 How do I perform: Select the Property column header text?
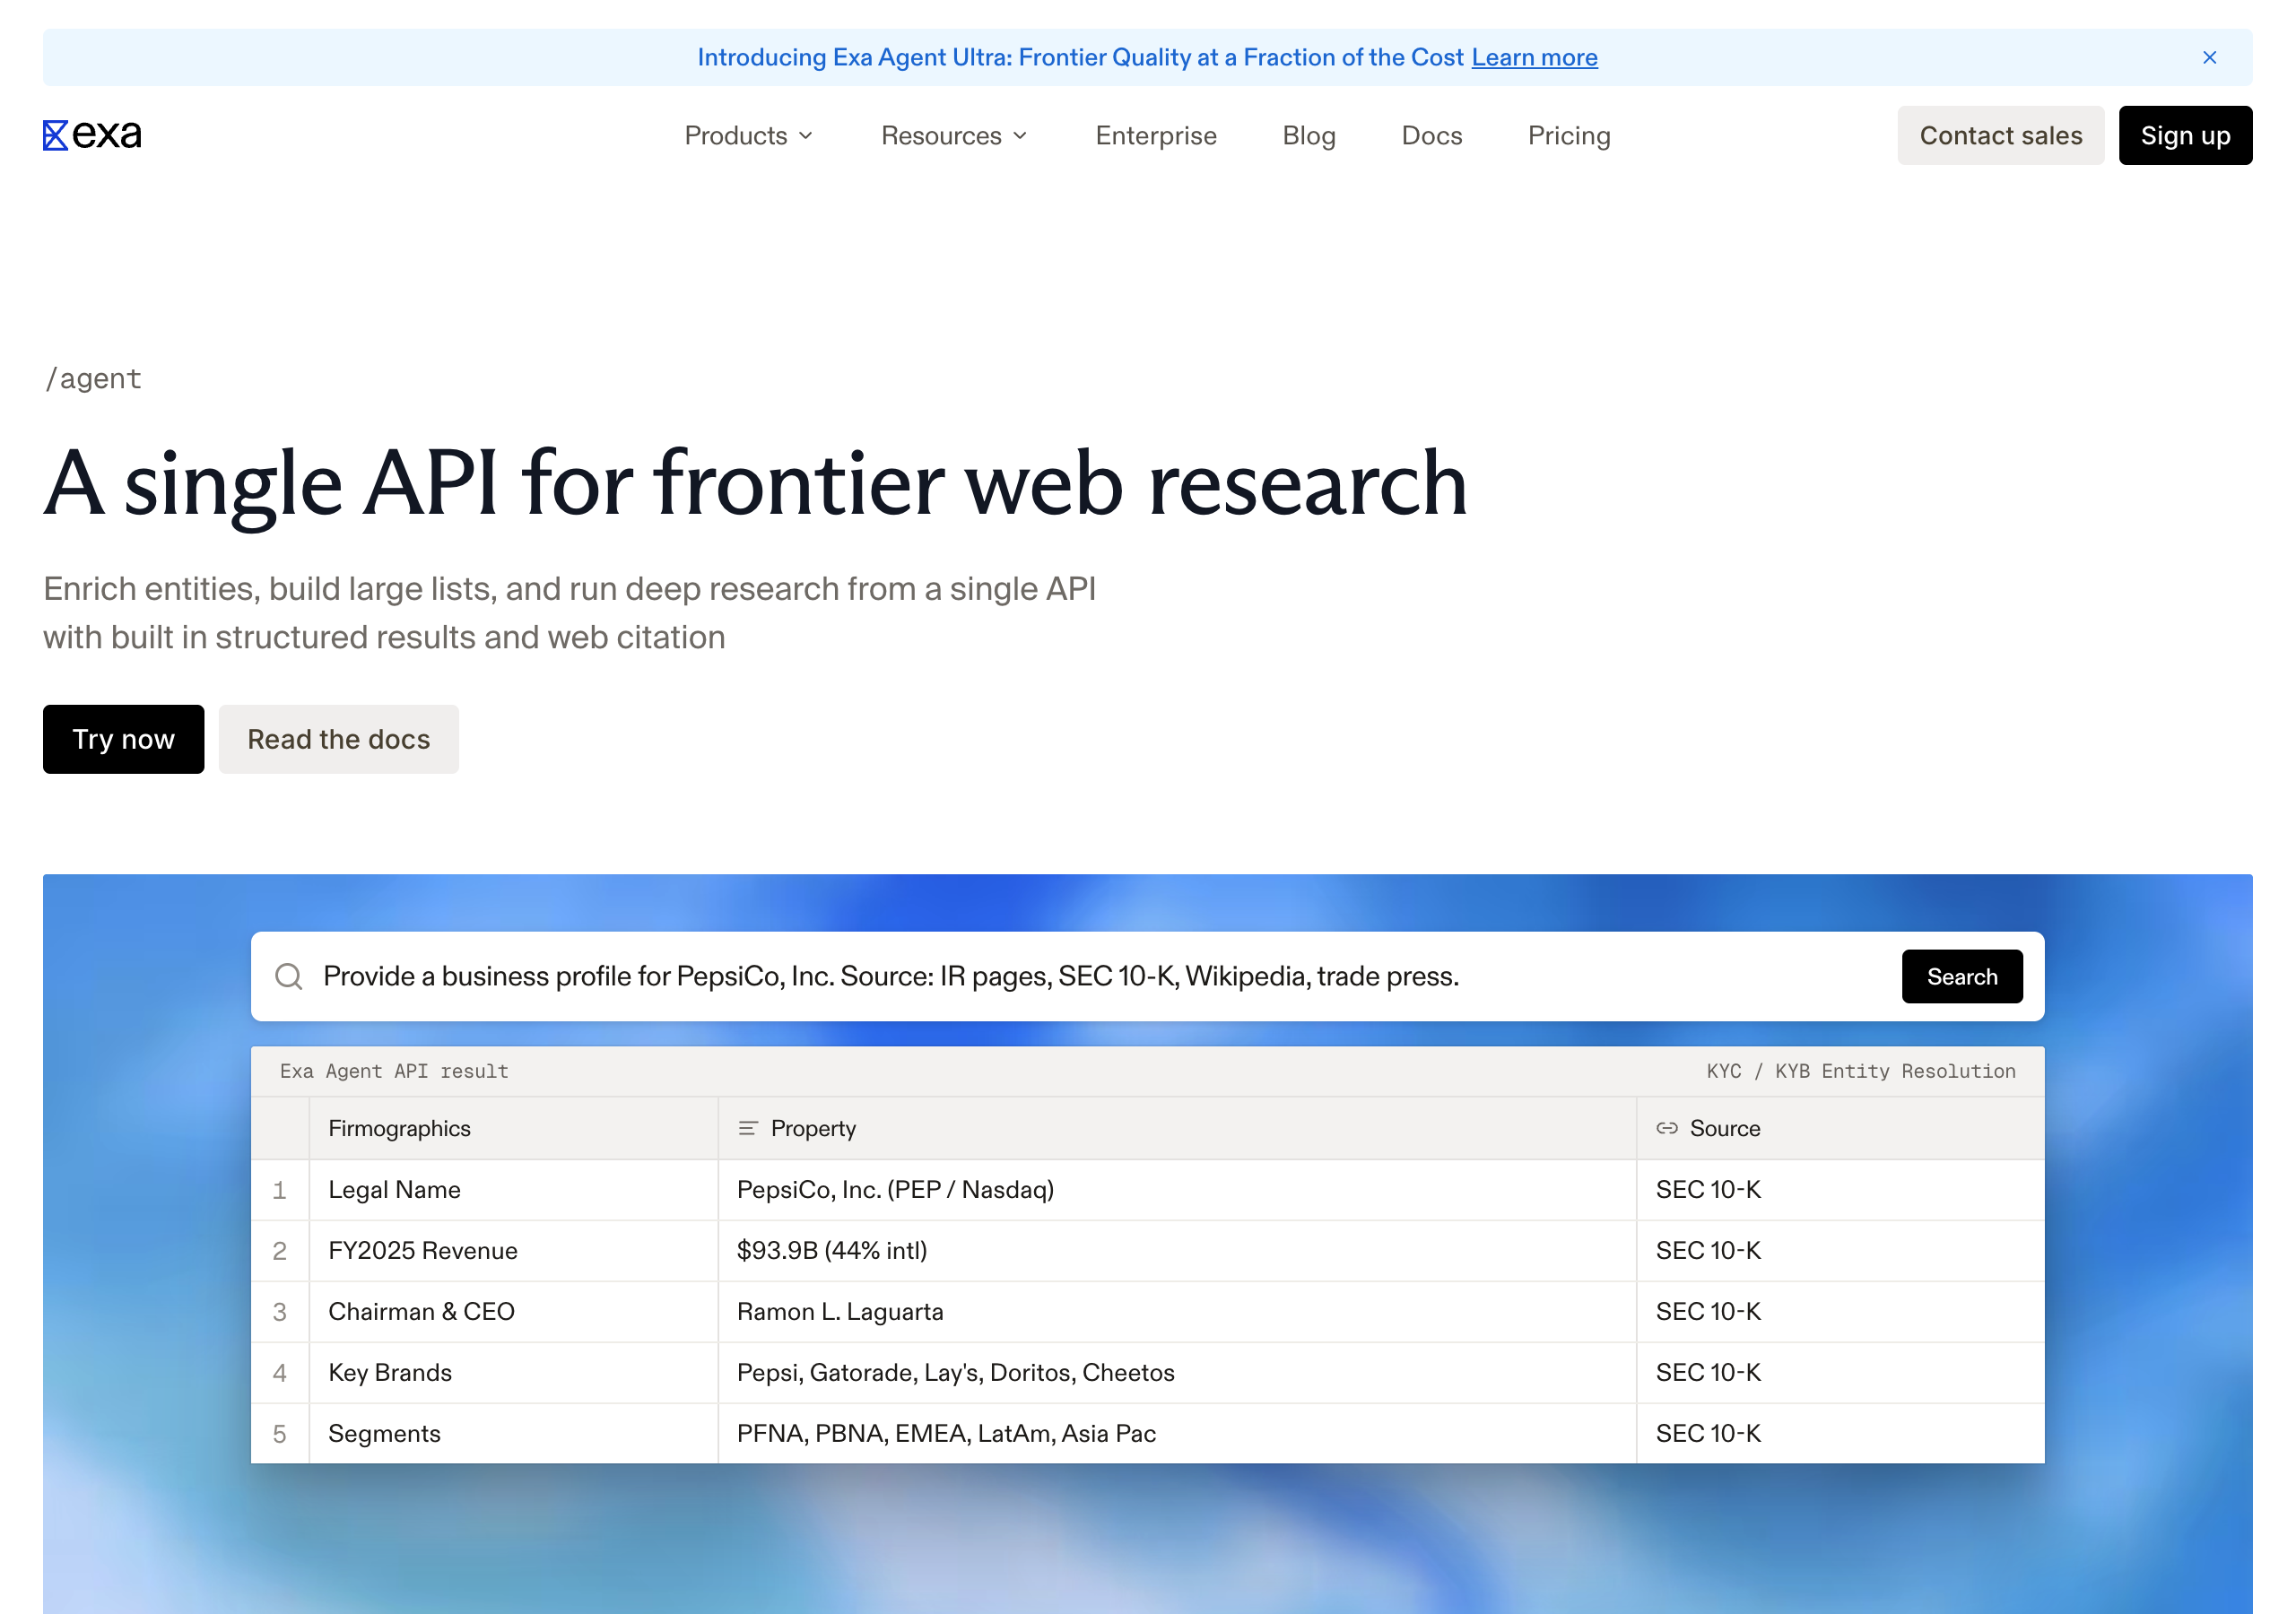pyautogui.click(x=813, y=1128)
